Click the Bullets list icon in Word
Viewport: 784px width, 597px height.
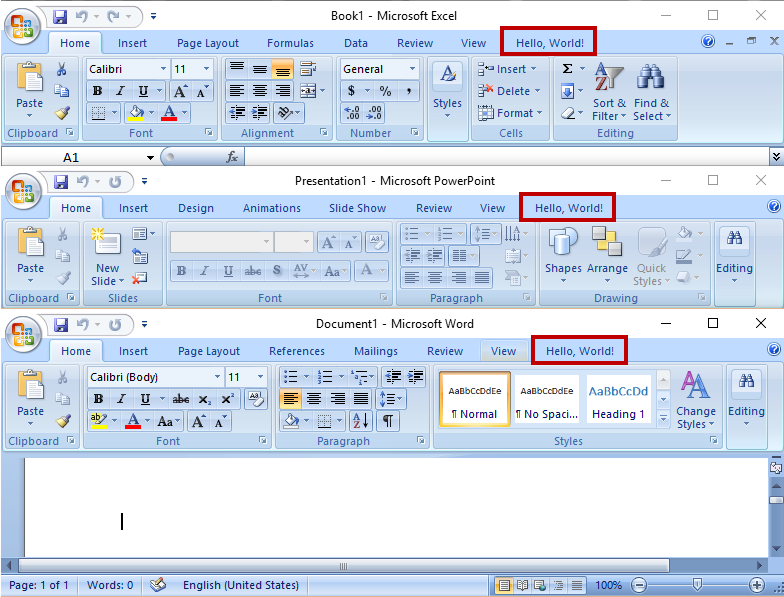pos(290,376)
